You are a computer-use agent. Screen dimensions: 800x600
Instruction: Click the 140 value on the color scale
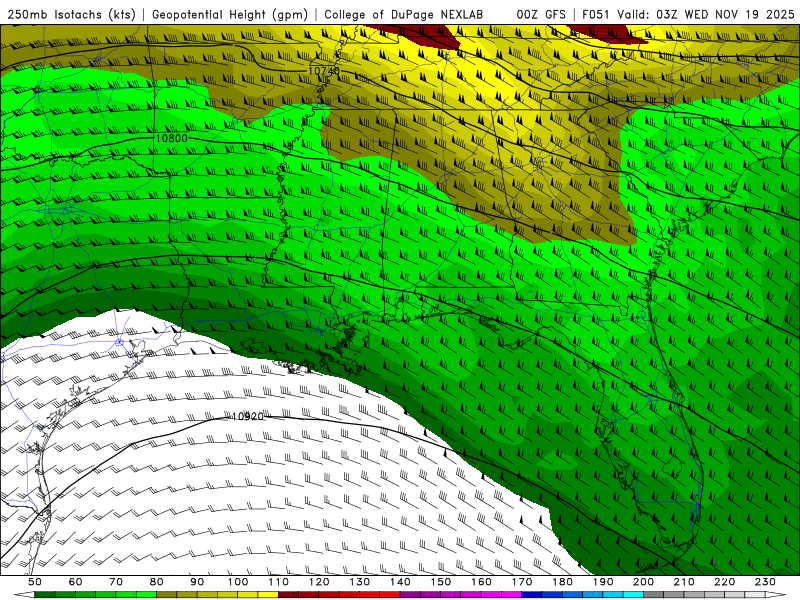coord(400,582)
